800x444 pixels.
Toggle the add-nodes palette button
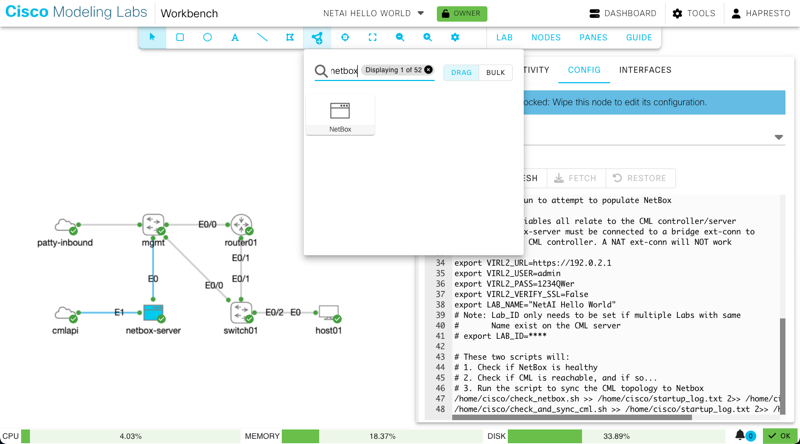point(317,37)
